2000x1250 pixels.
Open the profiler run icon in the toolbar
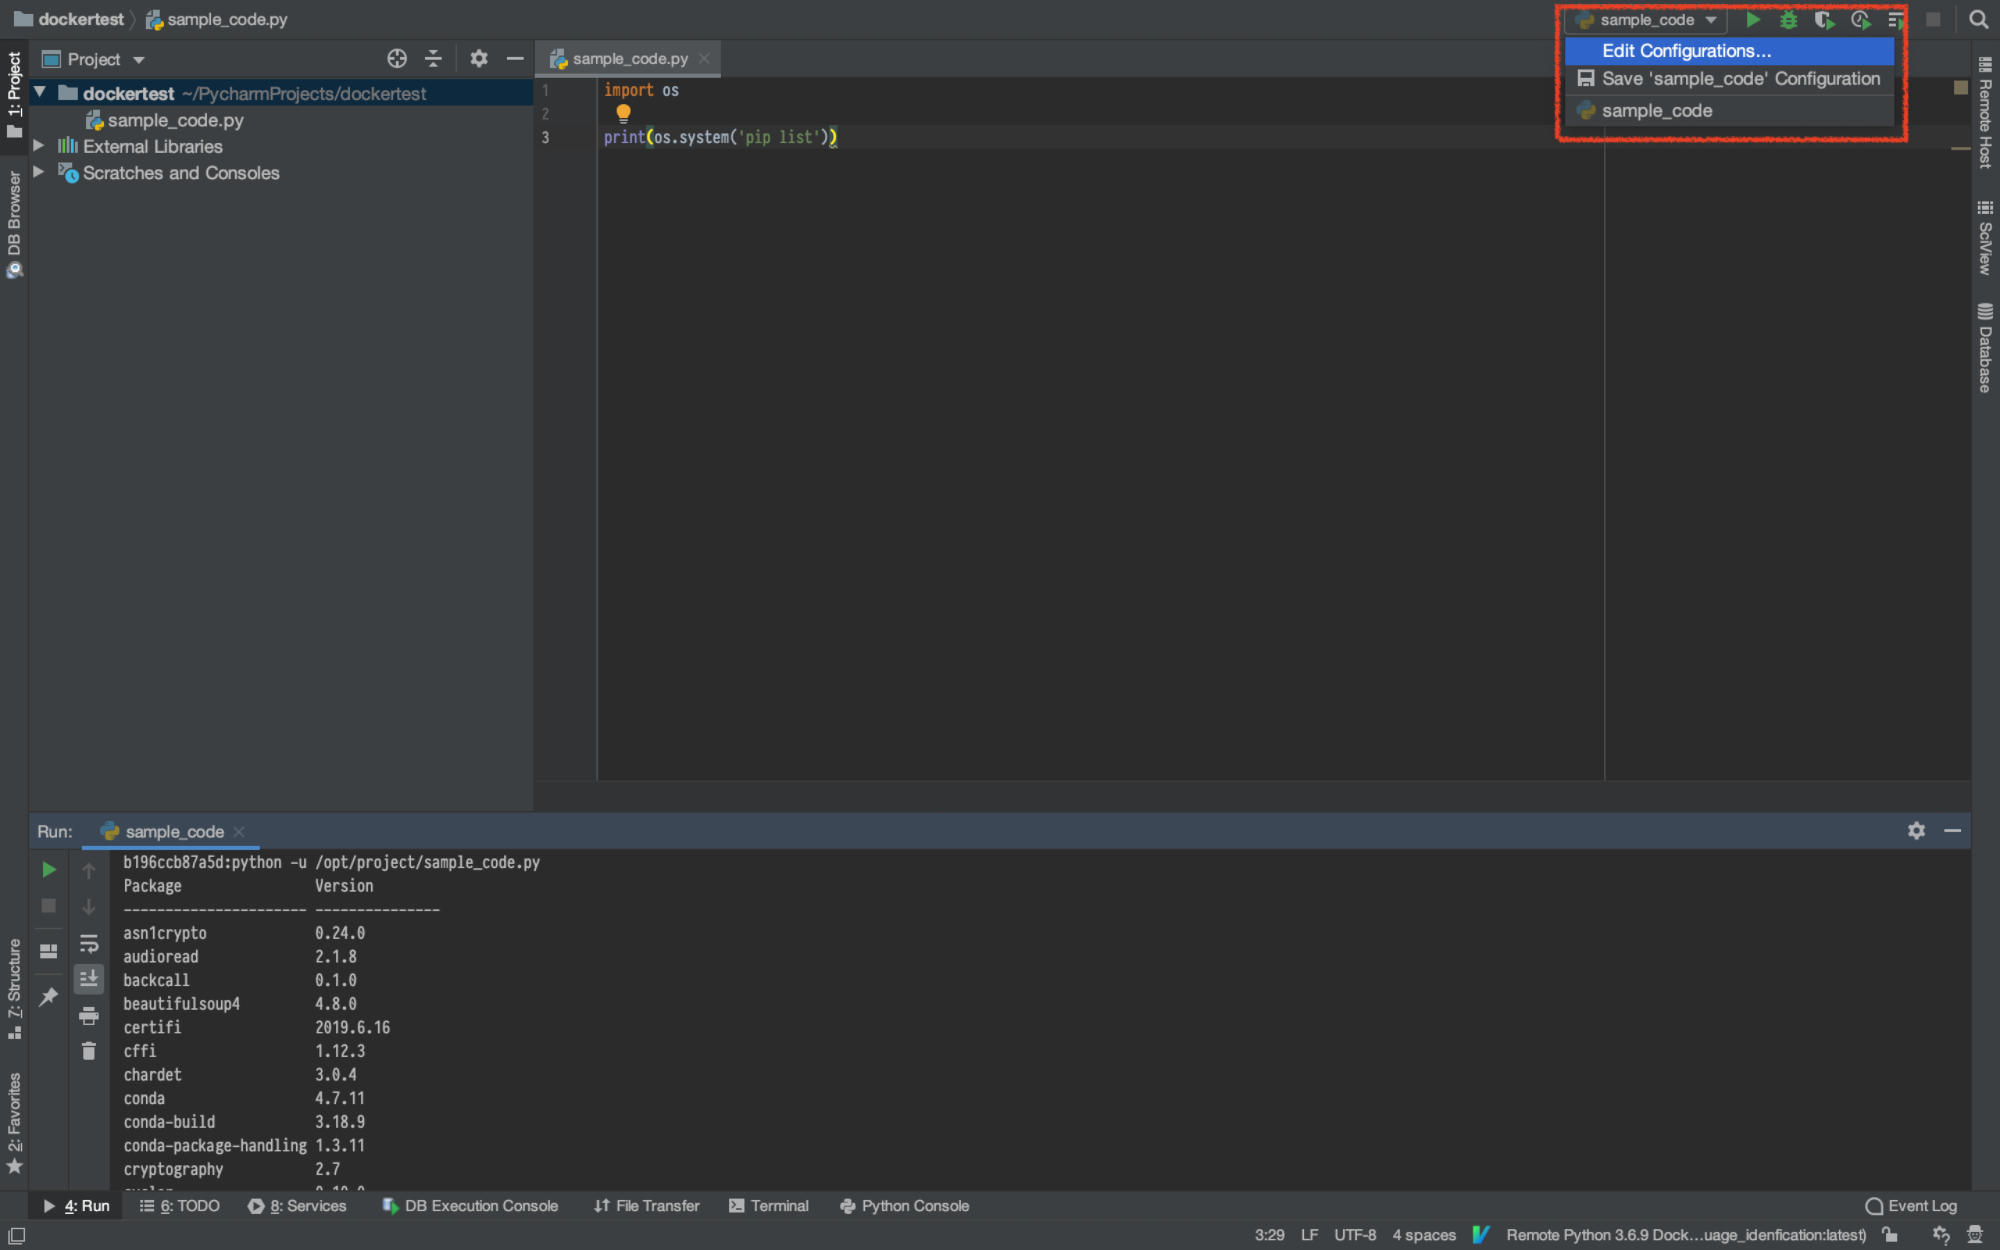(1860, 19)
